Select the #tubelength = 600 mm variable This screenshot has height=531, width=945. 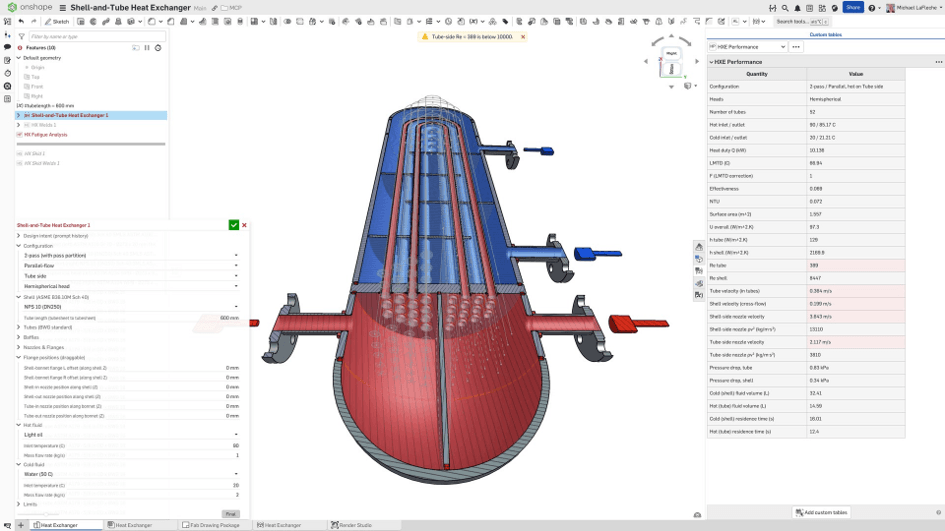(45, 105)
